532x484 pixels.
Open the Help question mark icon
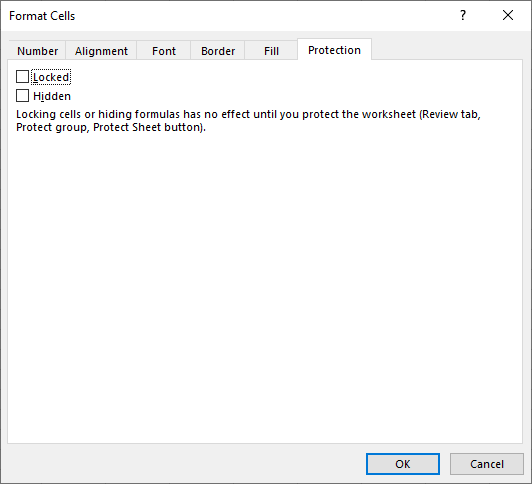click(x=463, y=15)
